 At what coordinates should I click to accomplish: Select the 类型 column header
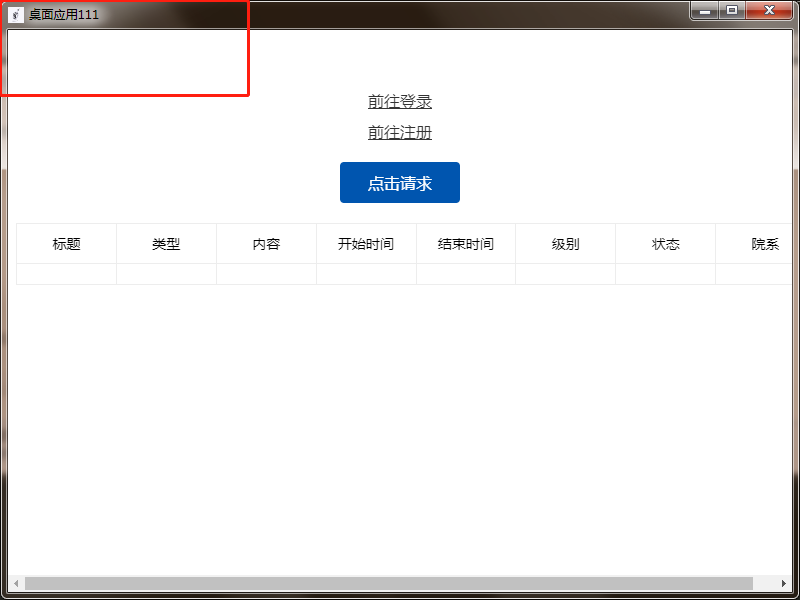click(166, 244)
